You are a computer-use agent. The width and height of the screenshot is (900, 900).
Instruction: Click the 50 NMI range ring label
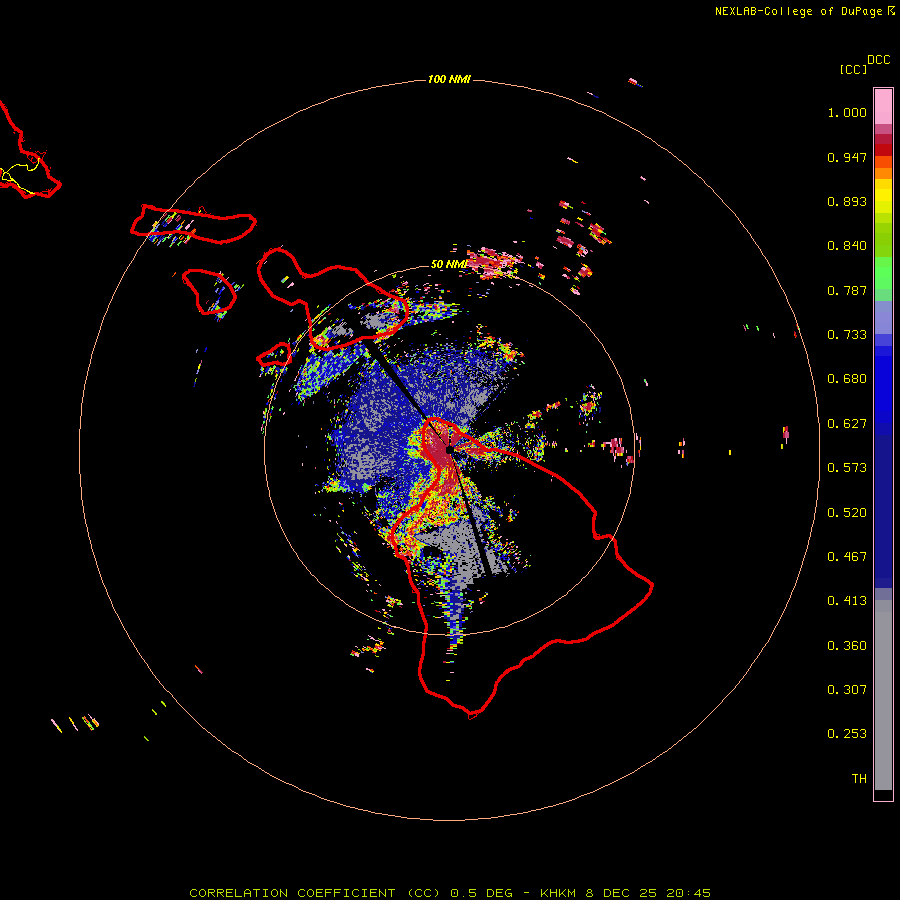tap(448, 264)
